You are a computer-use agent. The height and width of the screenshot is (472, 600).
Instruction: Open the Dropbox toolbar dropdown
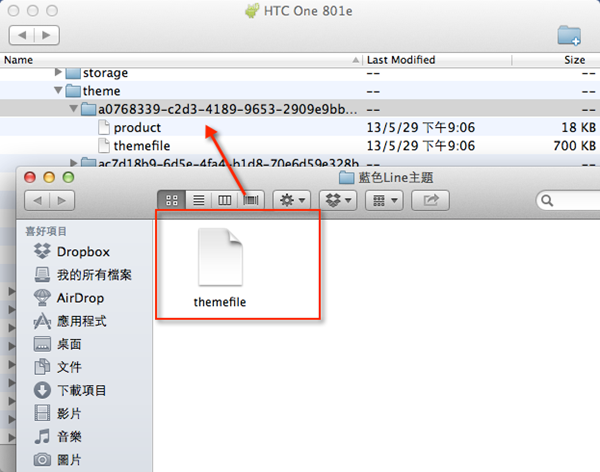coord(338,200)
